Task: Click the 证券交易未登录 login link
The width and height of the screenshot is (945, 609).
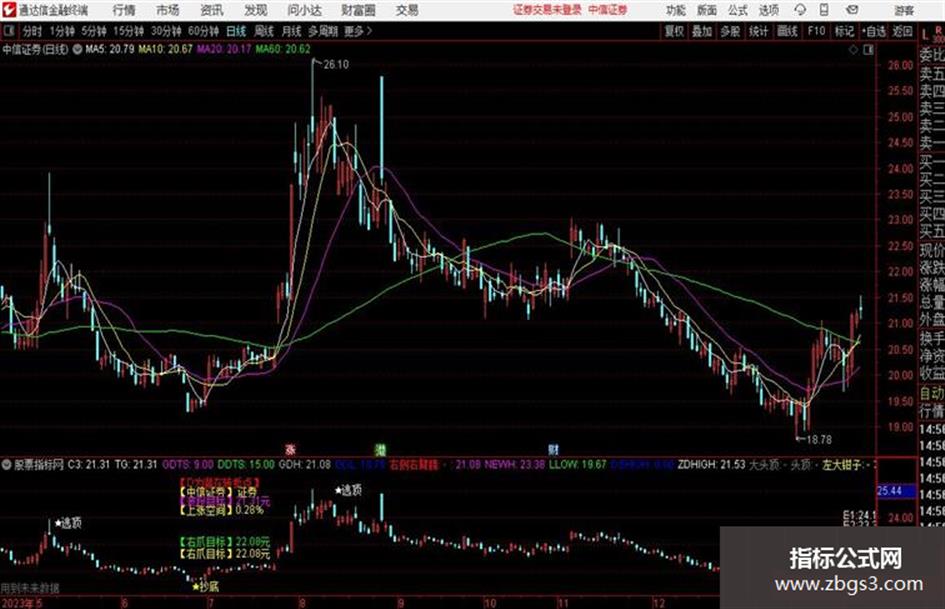Action: 547,10
